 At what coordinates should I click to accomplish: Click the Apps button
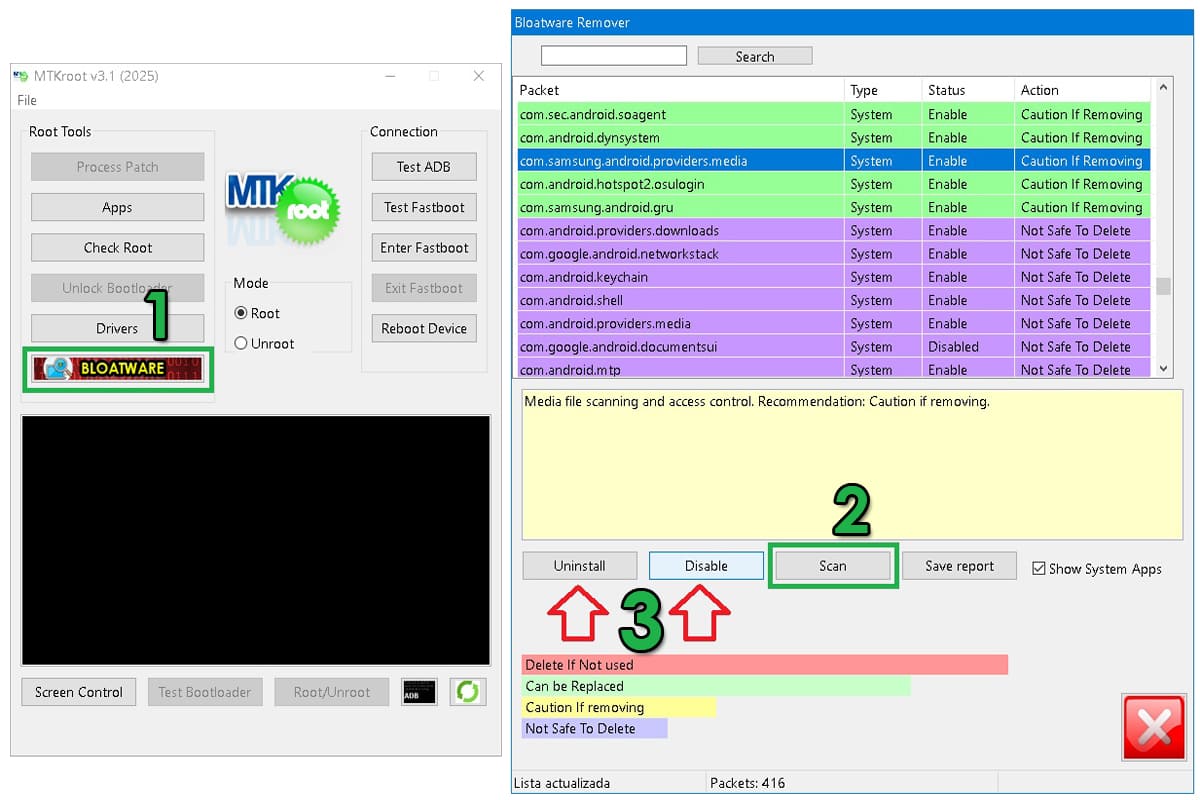click(118, 207)
